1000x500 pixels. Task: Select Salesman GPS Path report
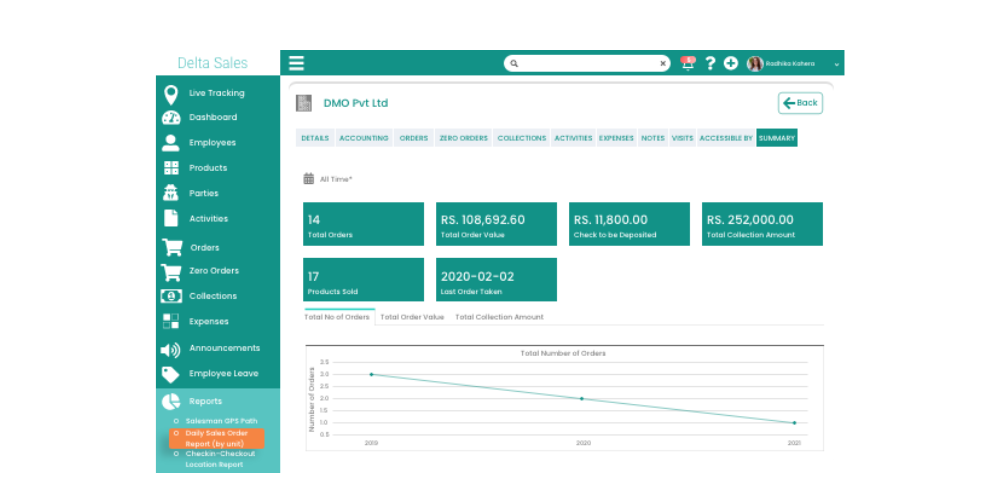(221, 421)
